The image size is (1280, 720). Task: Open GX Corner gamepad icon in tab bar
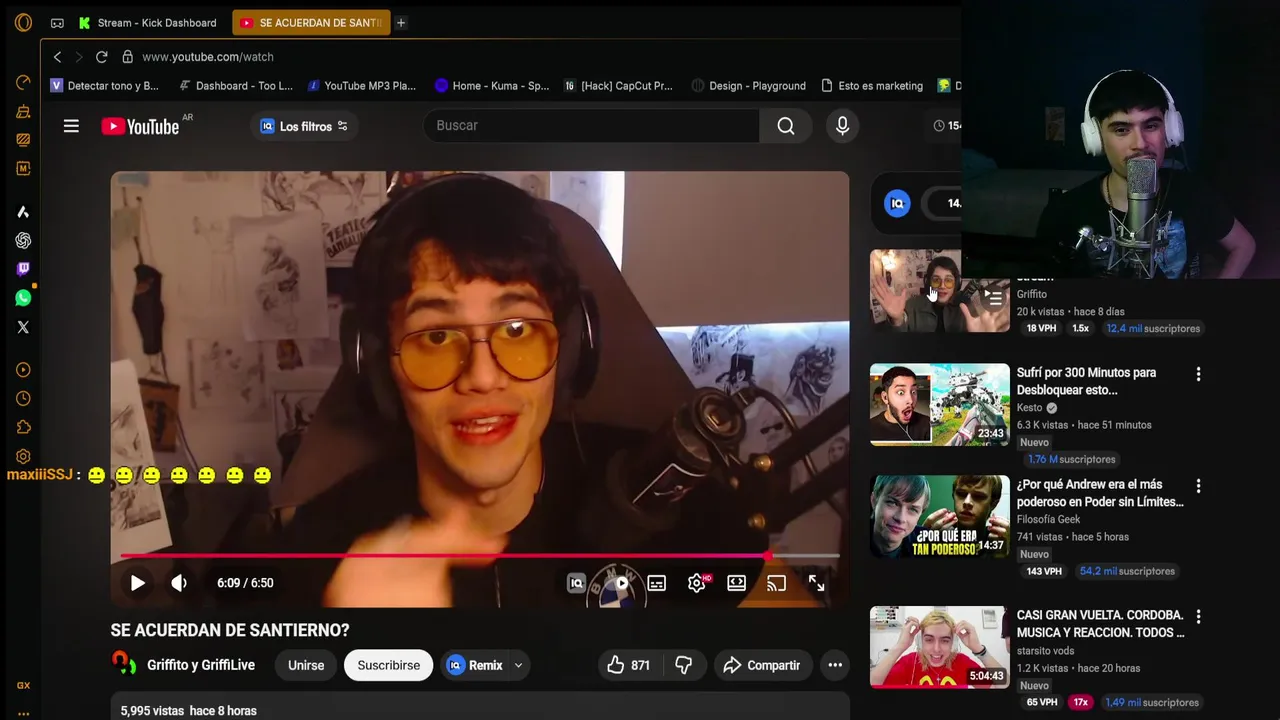click(x=57, y=23)
